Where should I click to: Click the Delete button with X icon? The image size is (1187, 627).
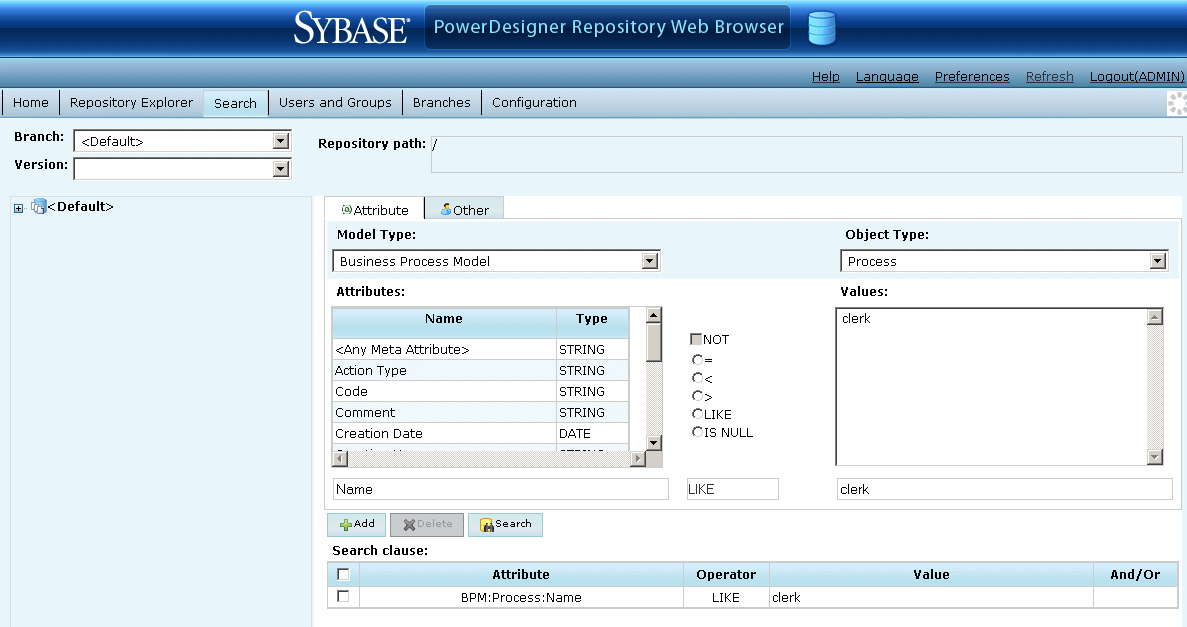(427, 524)
